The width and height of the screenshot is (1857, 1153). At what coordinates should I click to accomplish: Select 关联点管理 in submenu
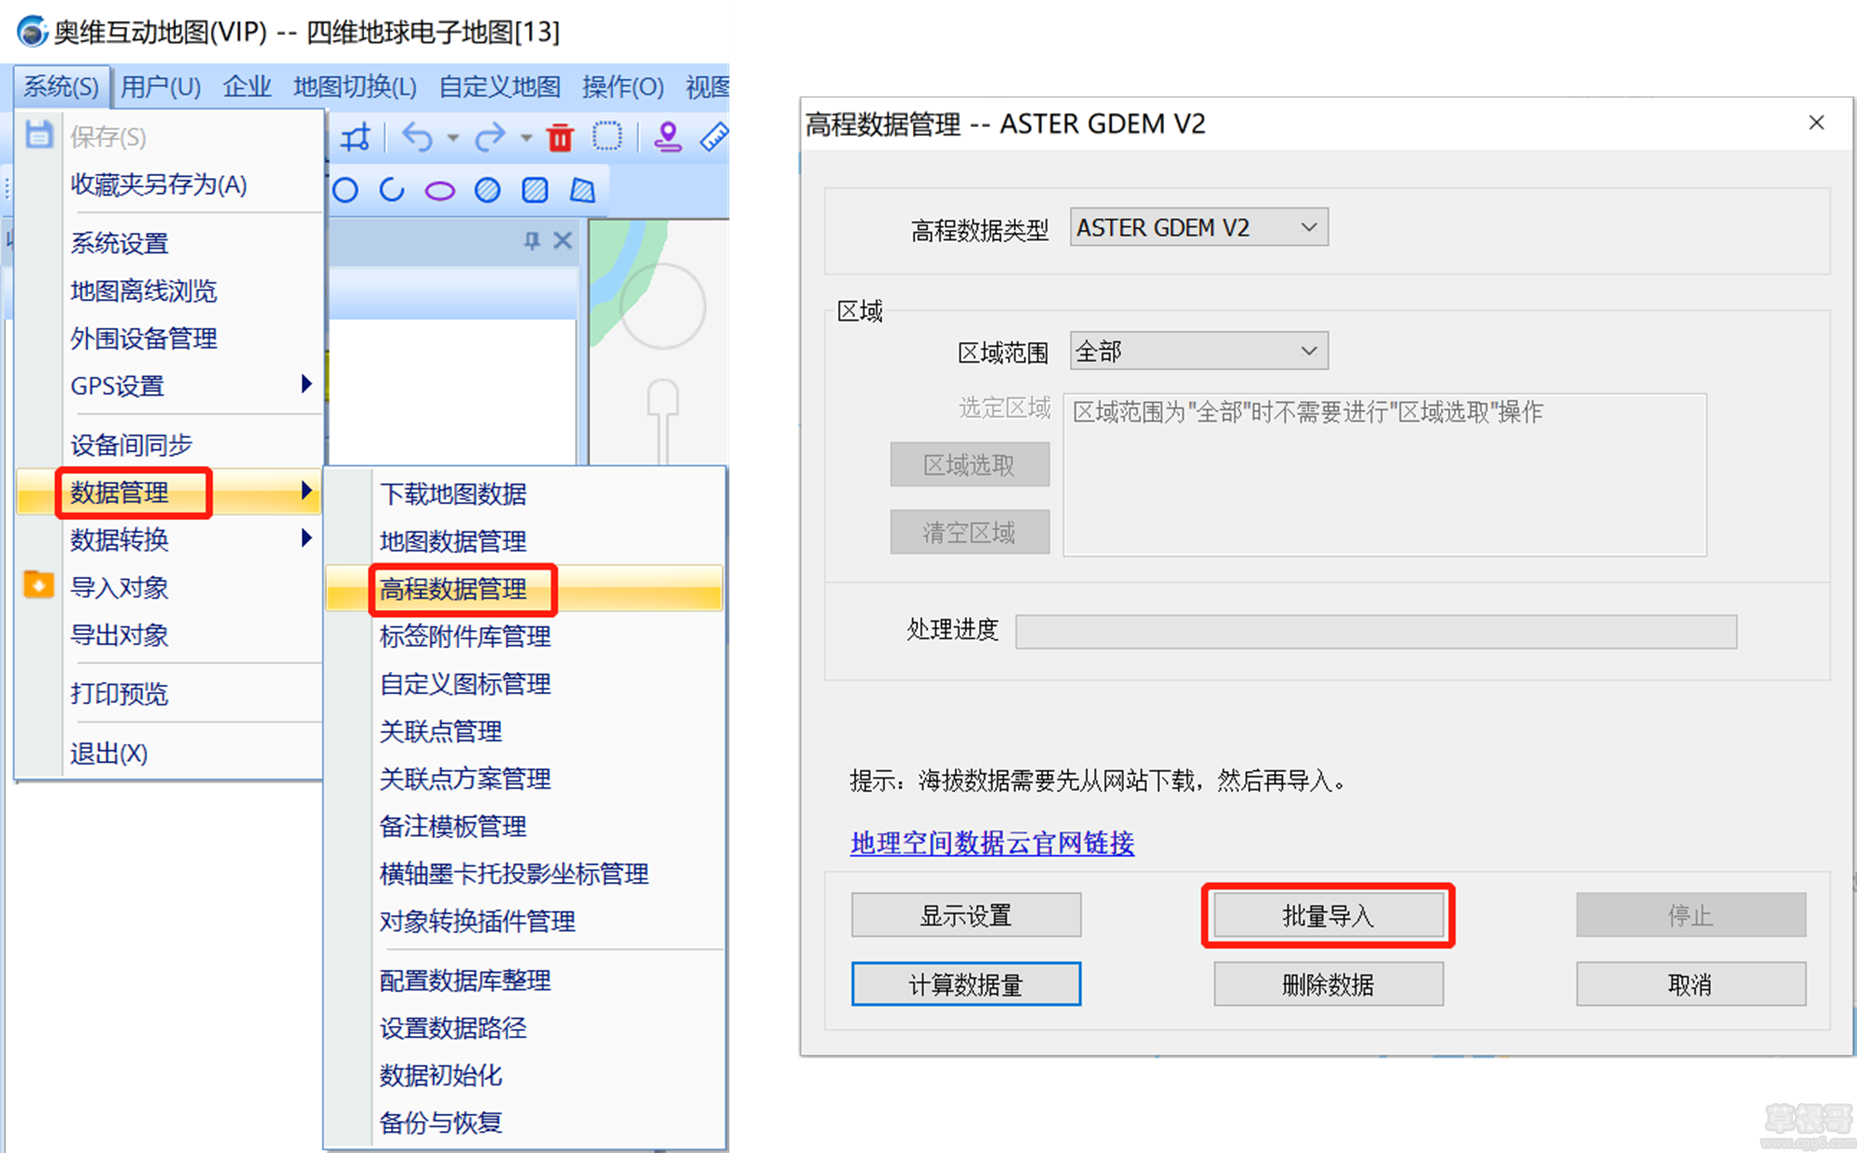tap(524, 731)
